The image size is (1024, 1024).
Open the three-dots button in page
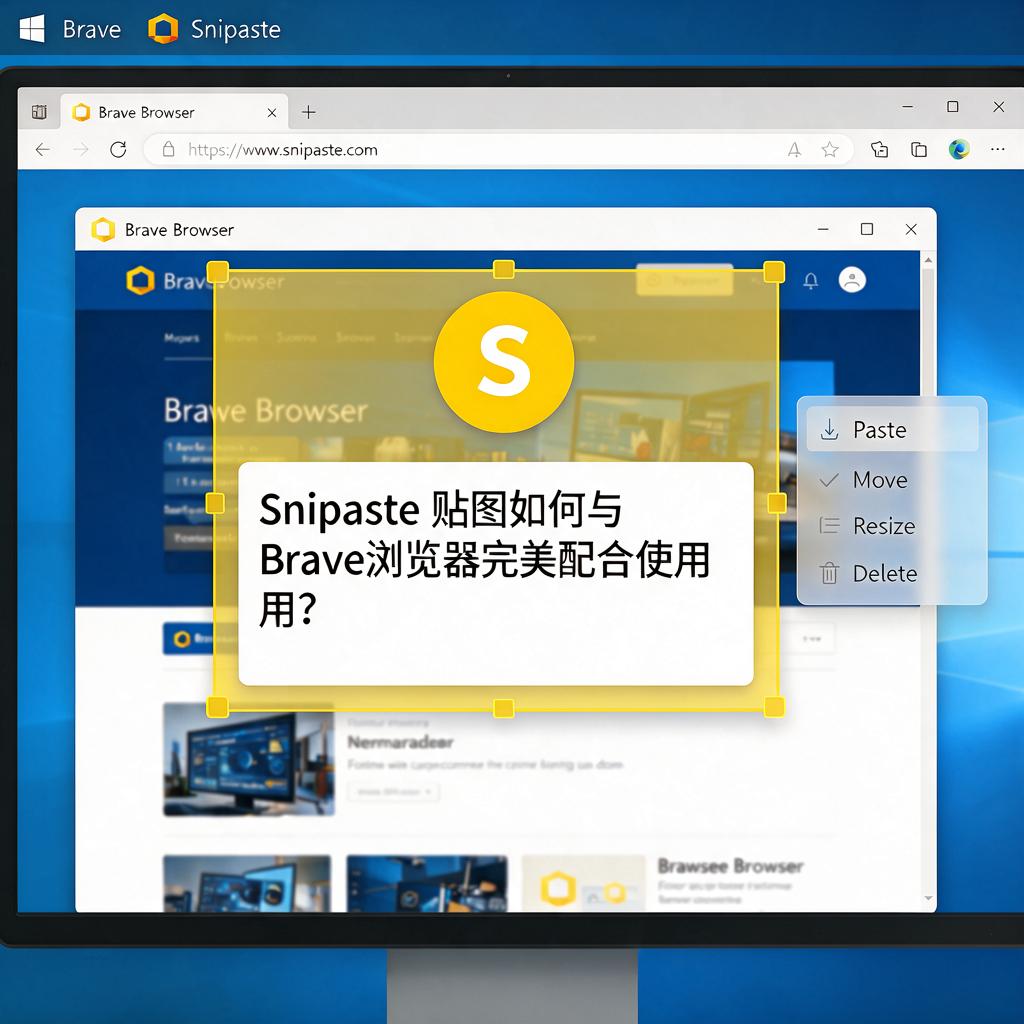(x=811, y=639)
